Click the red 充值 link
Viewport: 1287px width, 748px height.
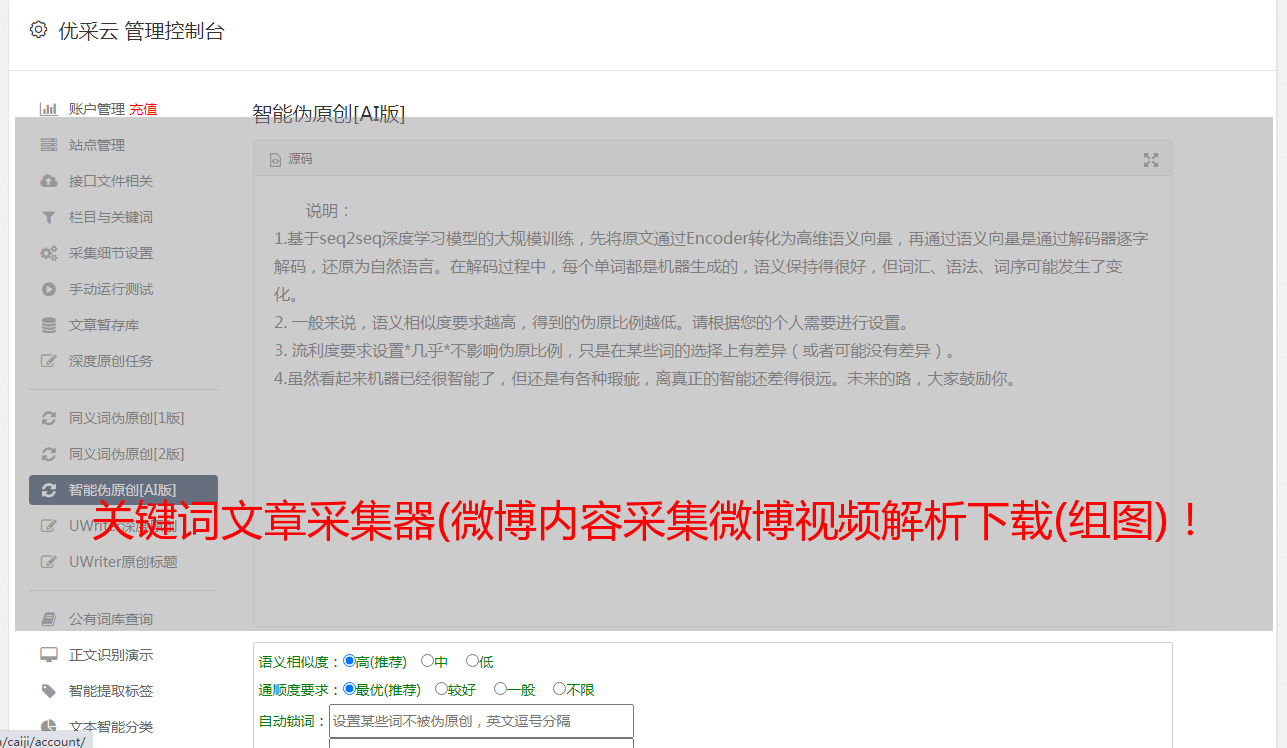143,109
